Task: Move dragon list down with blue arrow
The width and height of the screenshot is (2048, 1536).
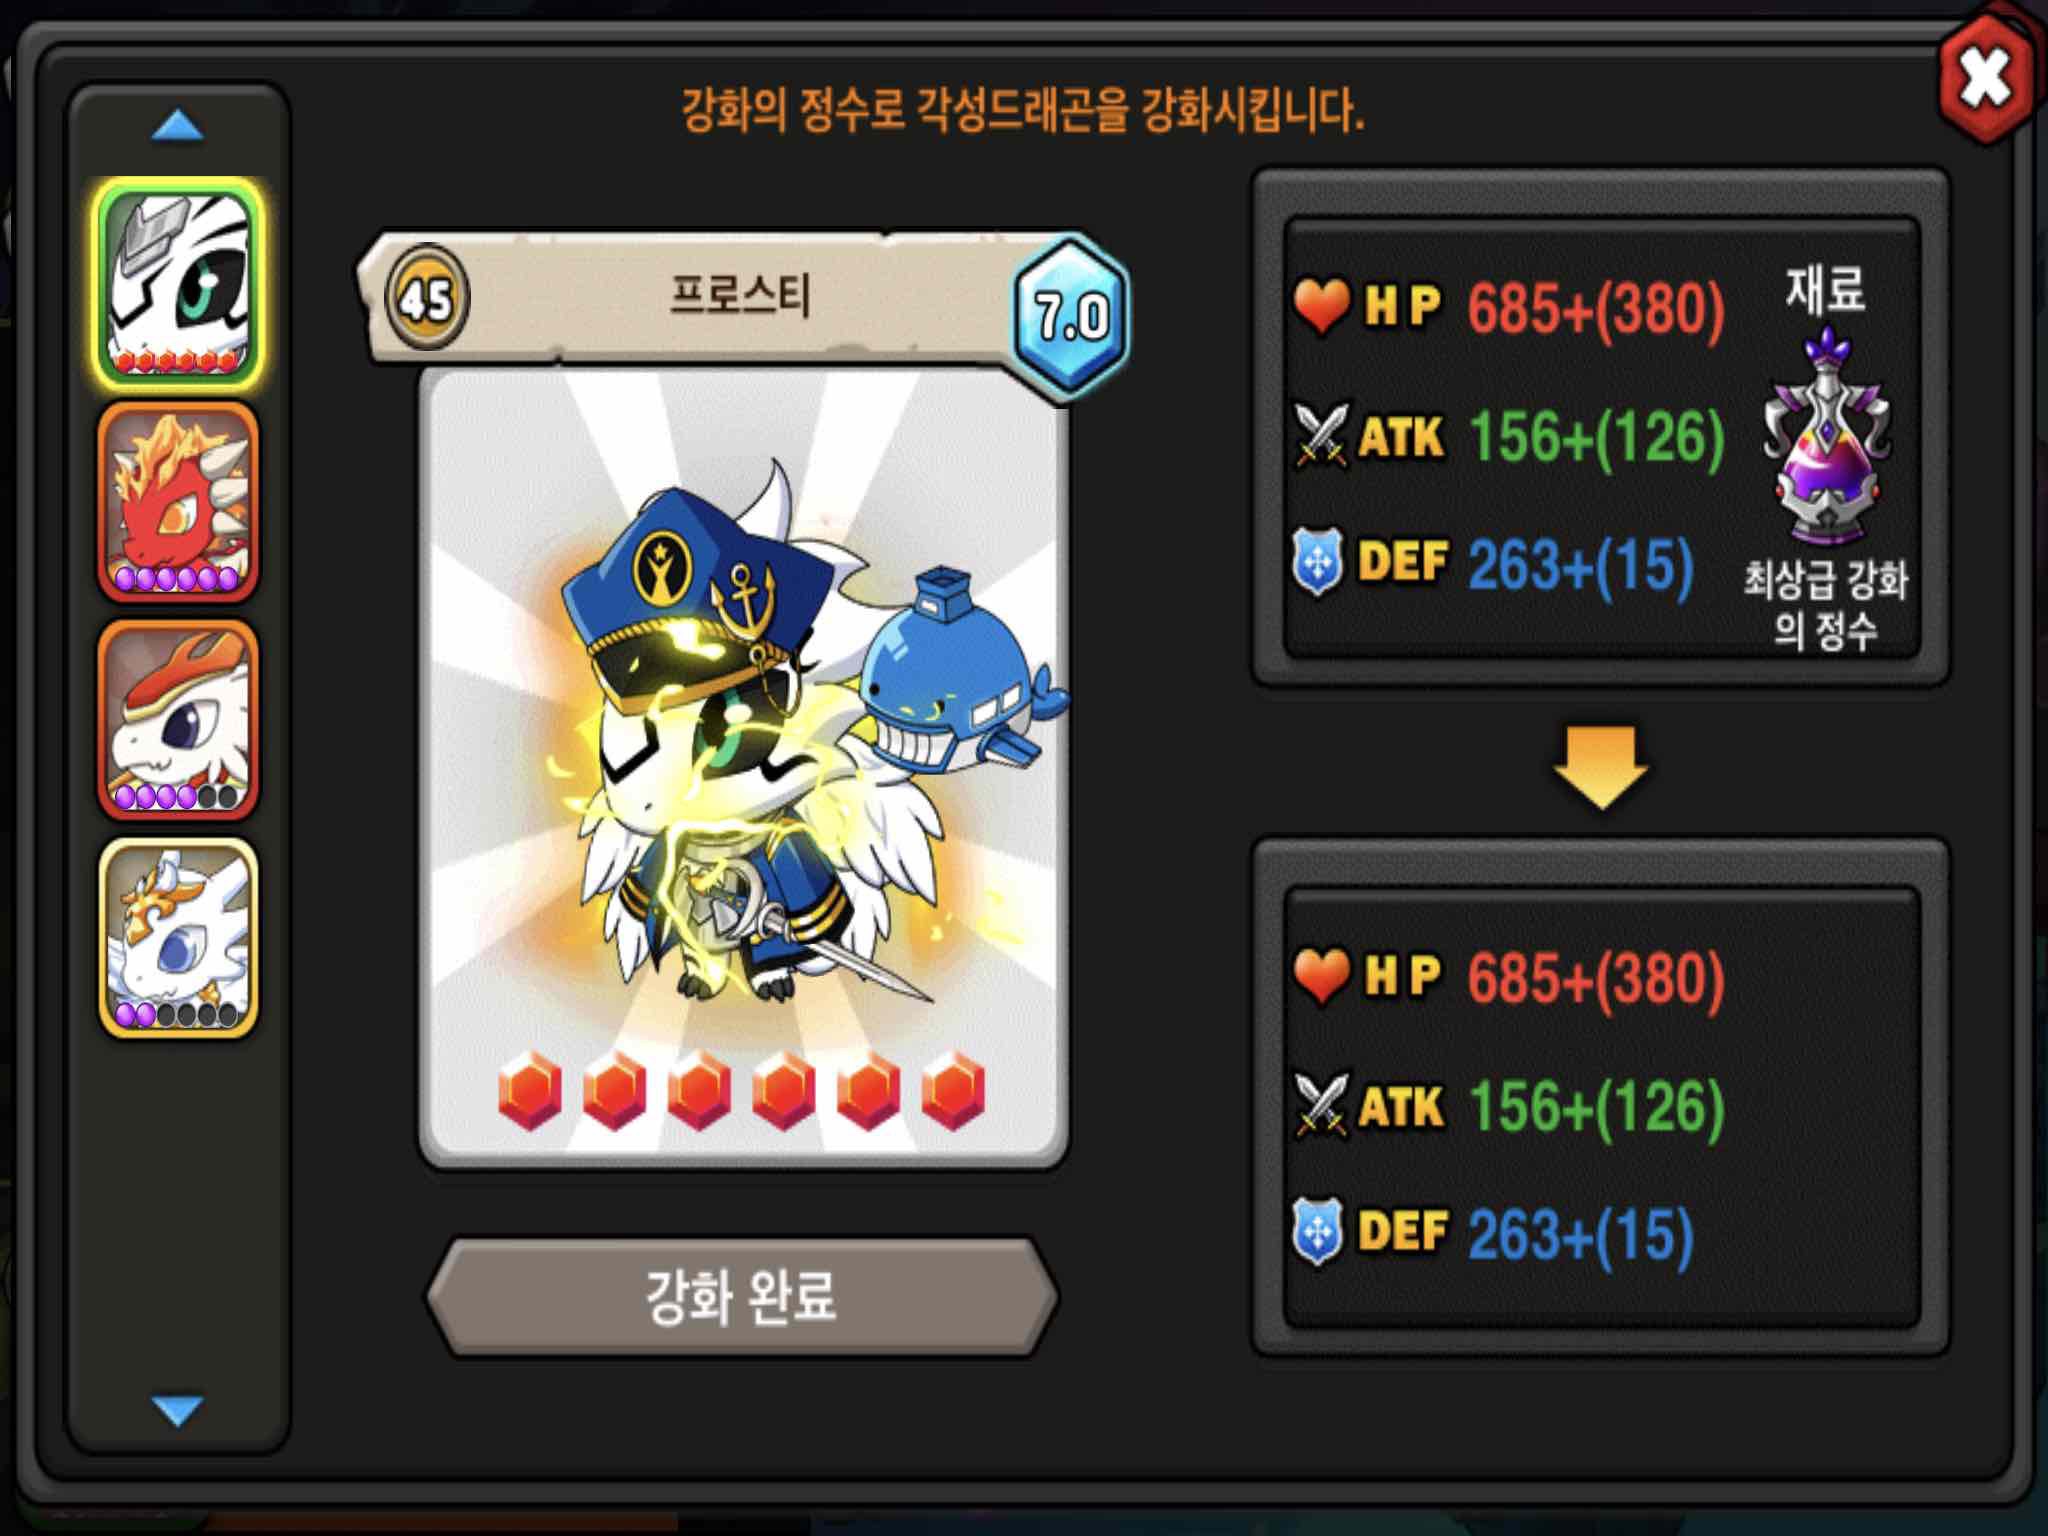Action: point(177,1411)
